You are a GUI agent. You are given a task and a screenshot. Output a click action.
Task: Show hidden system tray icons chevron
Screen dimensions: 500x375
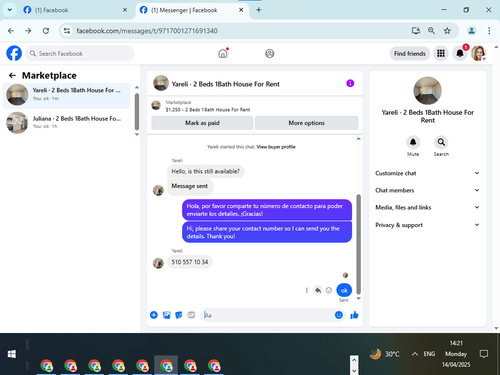[x=415, y=354]
